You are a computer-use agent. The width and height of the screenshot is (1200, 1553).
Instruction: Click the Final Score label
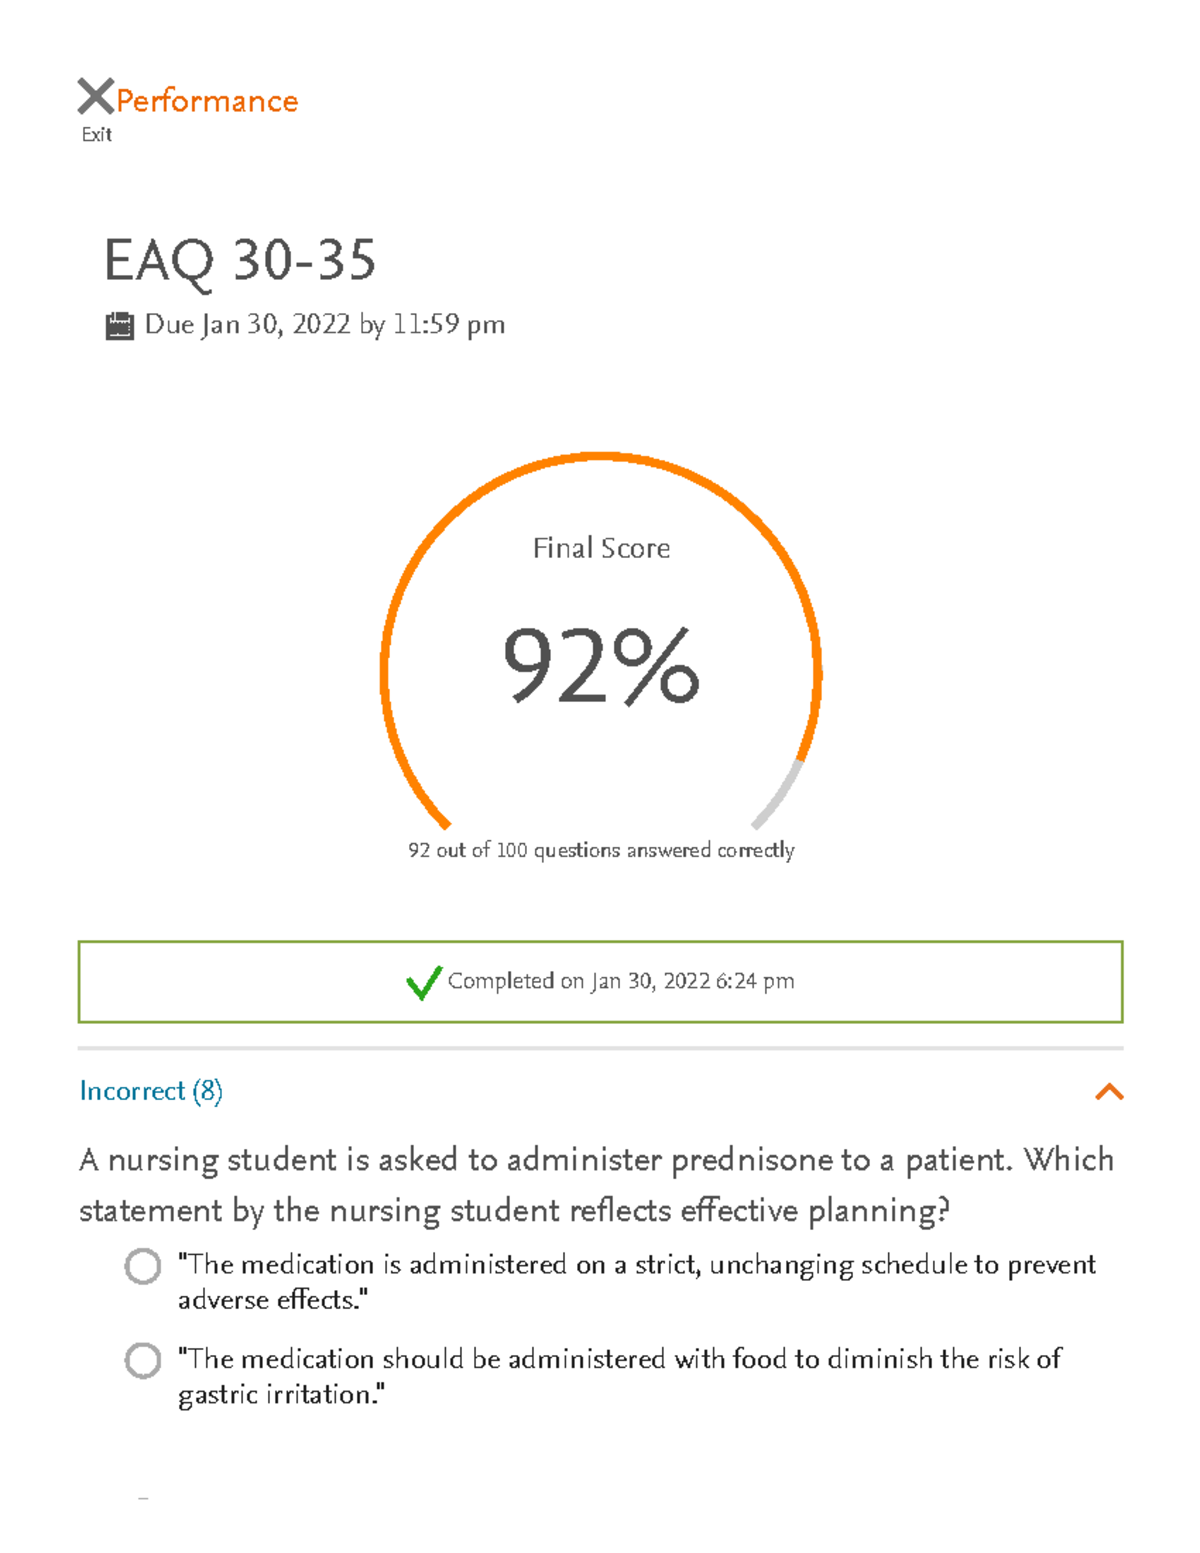601,548
